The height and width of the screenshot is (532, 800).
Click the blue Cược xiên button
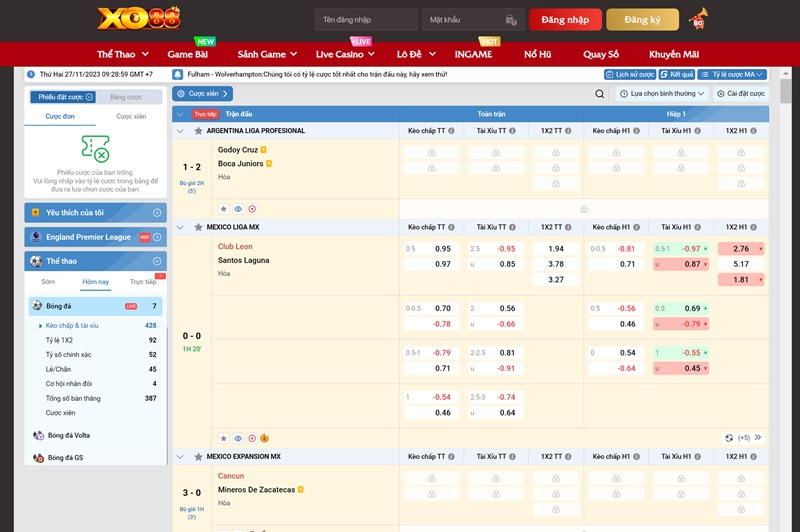click(x=203, y=94)
